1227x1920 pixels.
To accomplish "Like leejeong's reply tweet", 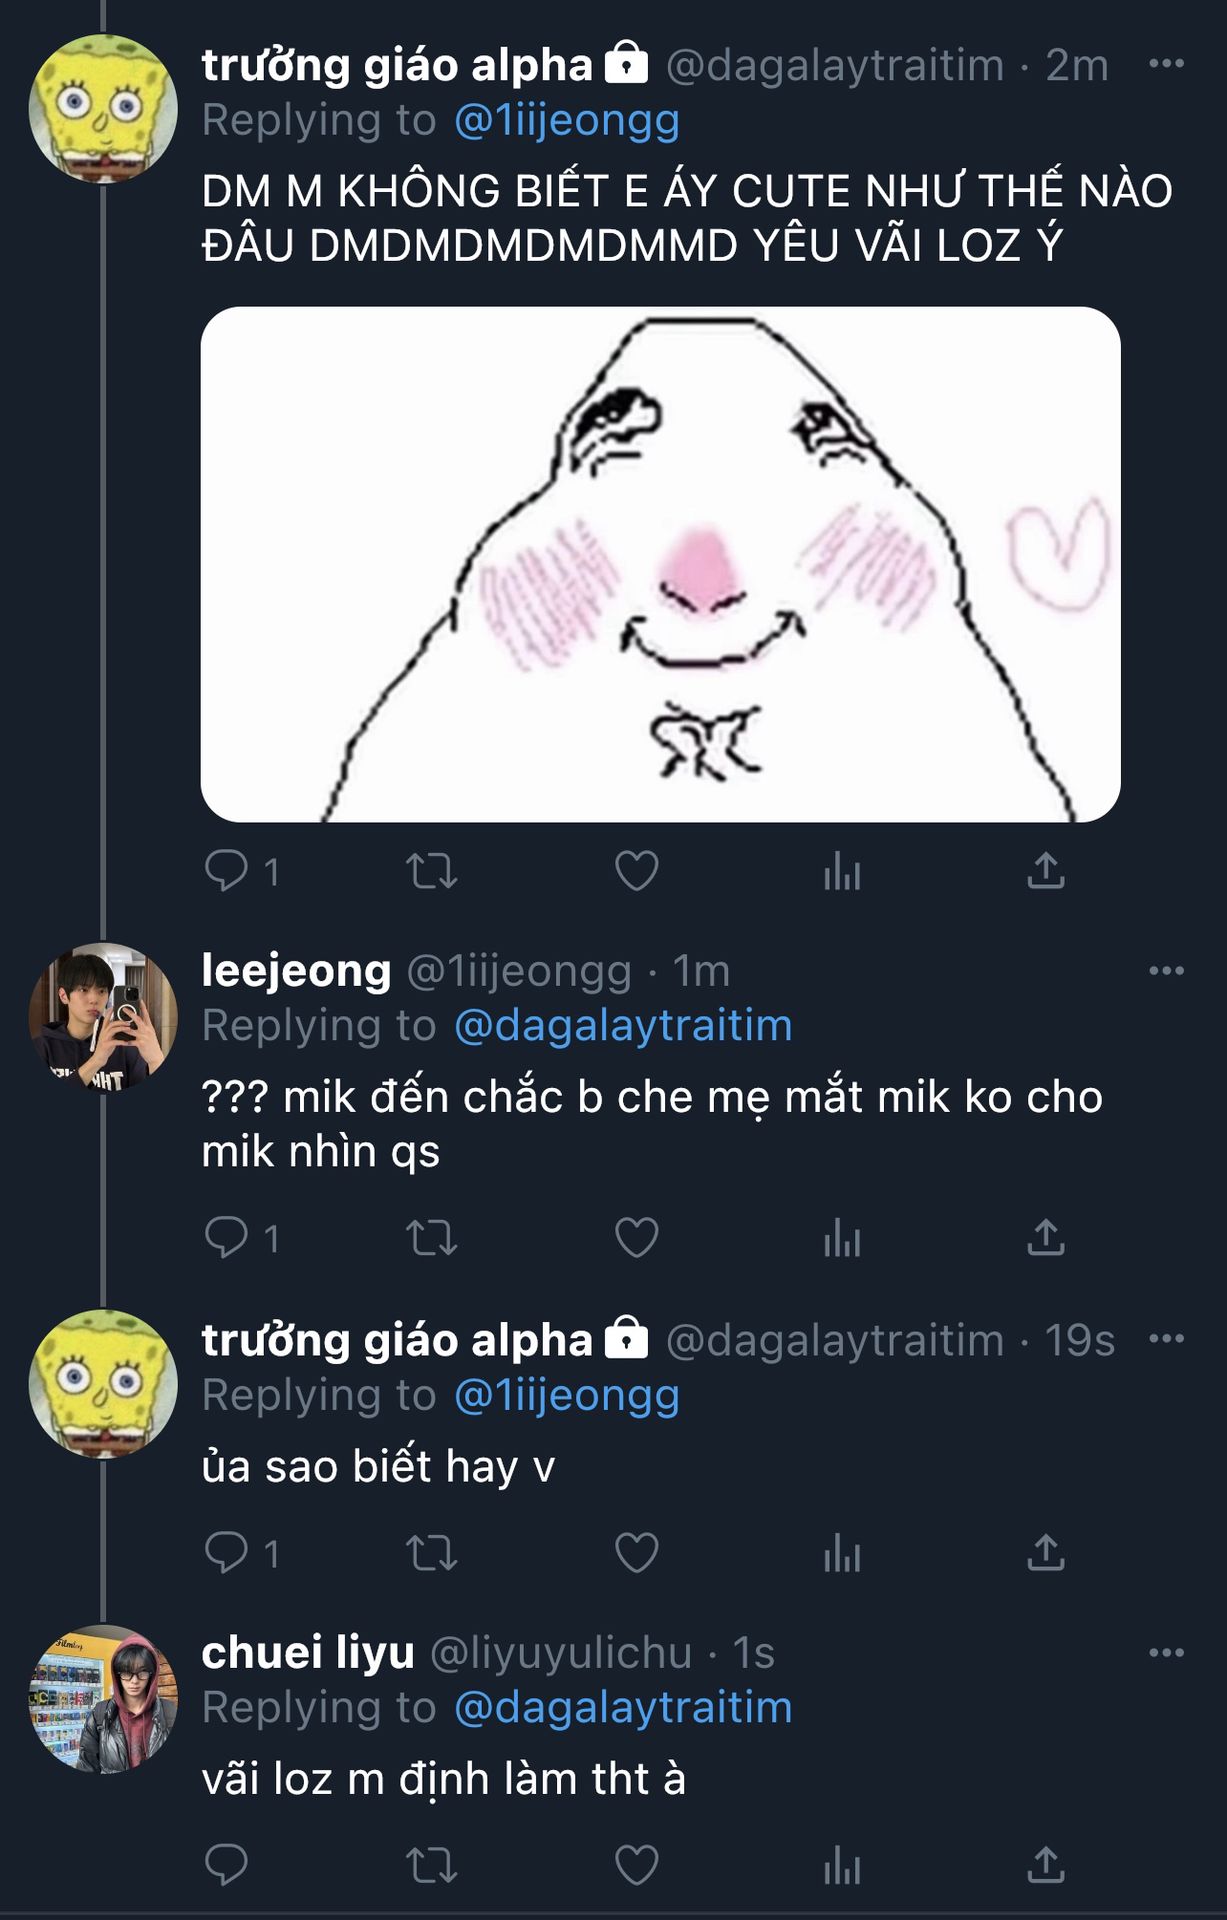I will (x=636, y=1238).
